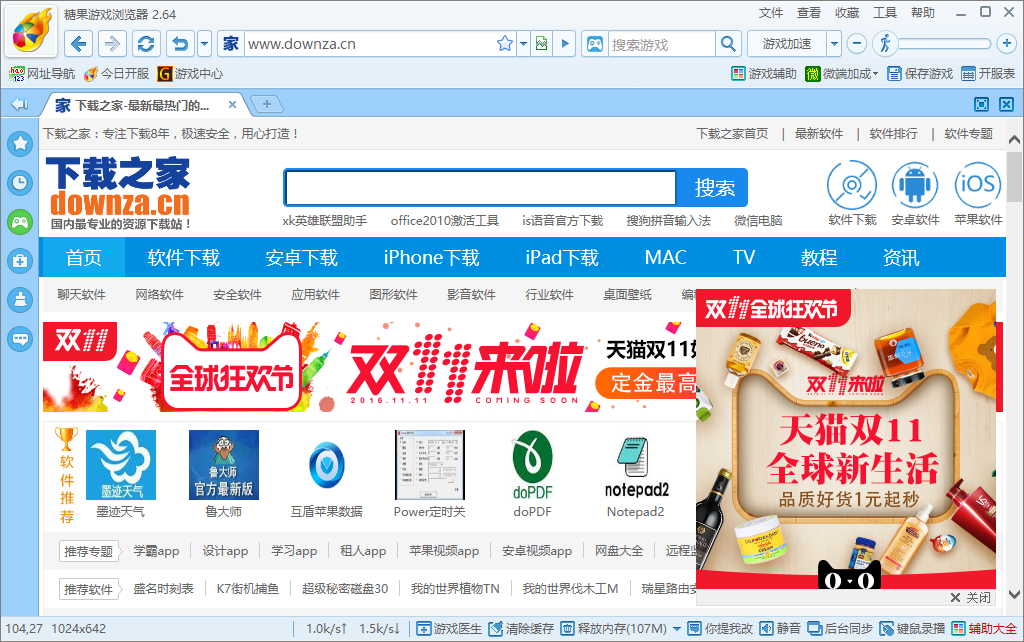Expand the dropdown arrow after 释放内存
1024x642 pixels.
point(677,629)
